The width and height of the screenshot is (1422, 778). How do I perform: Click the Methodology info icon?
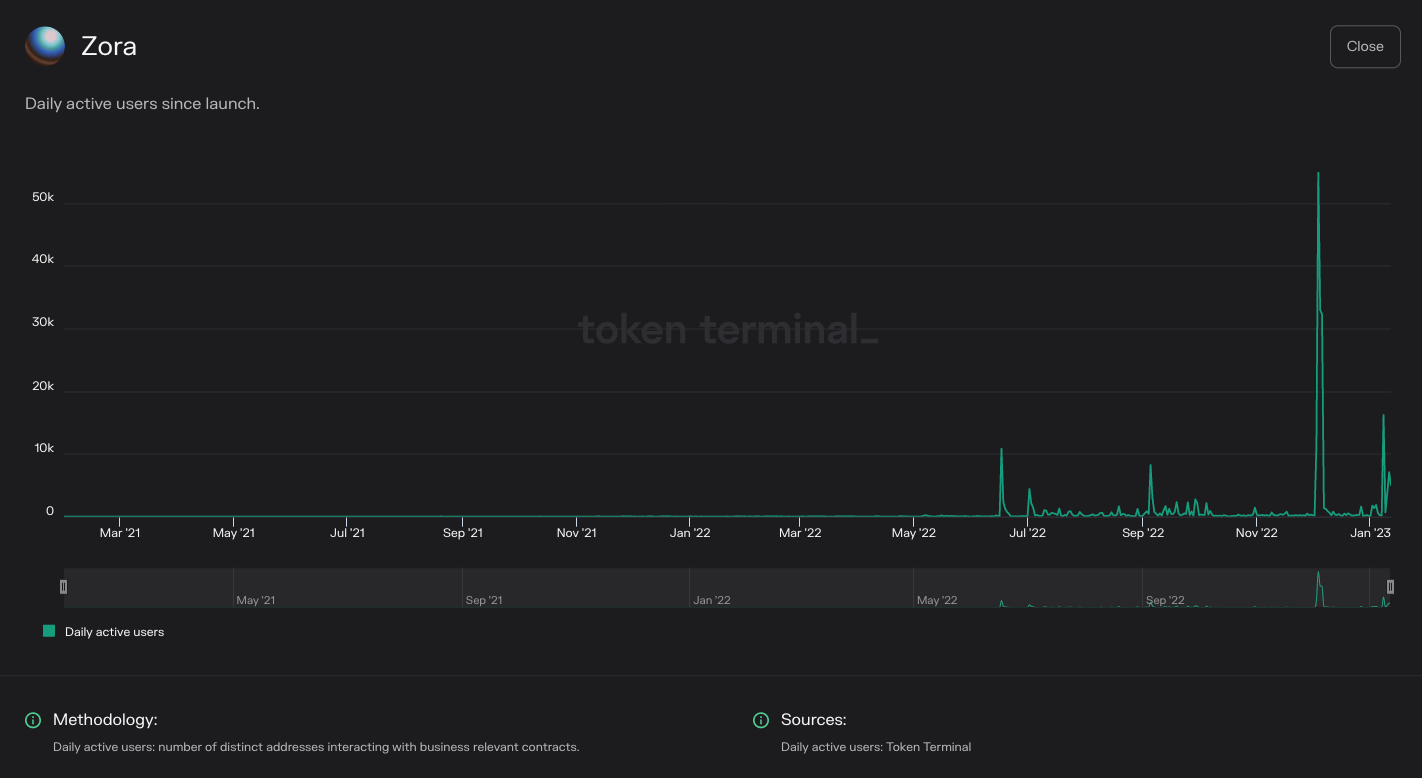tap(33, 720)
